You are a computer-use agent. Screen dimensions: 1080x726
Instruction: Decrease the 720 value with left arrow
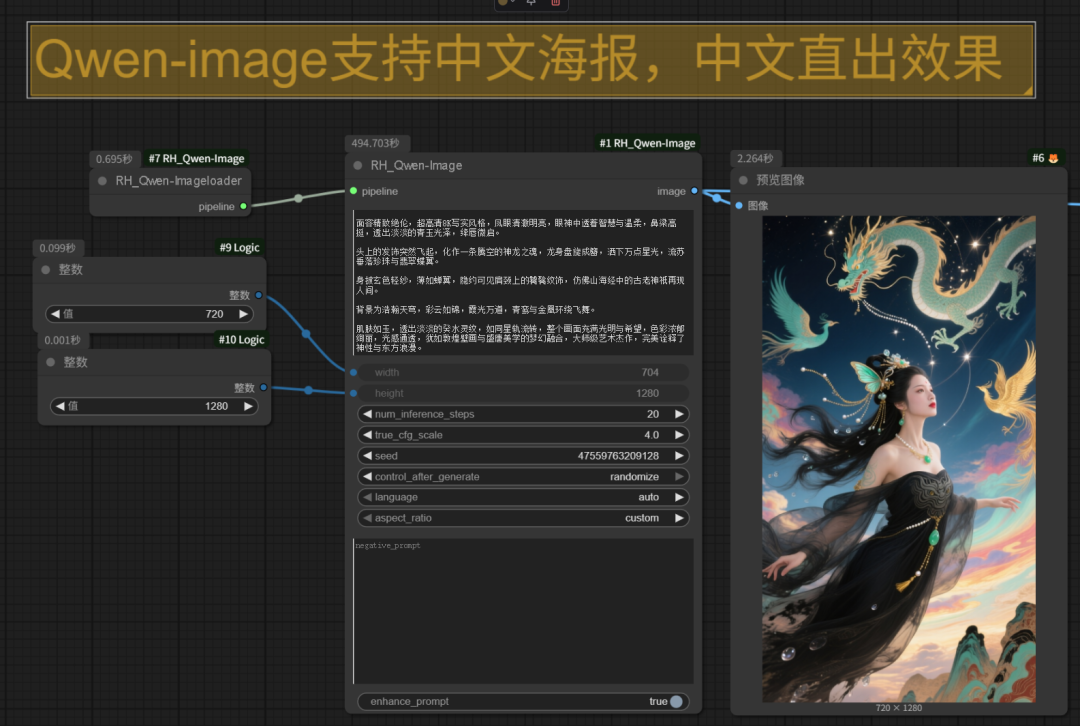[x=55, y=313]
